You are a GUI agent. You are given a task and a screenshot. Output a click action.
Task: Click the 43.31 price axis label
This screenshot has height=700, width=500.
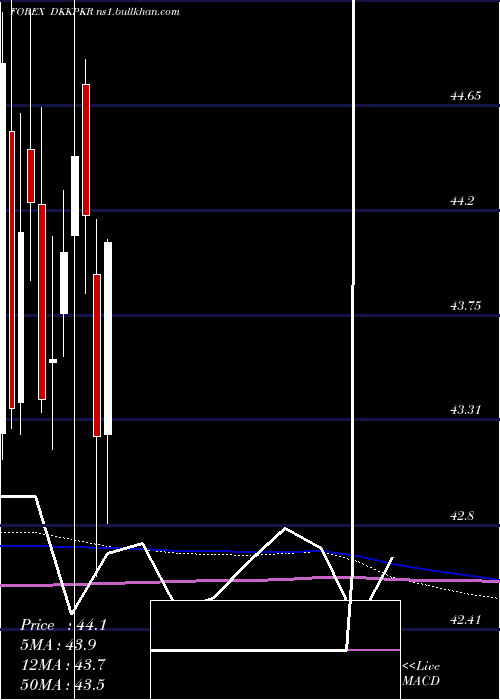(x=465, y=409)
